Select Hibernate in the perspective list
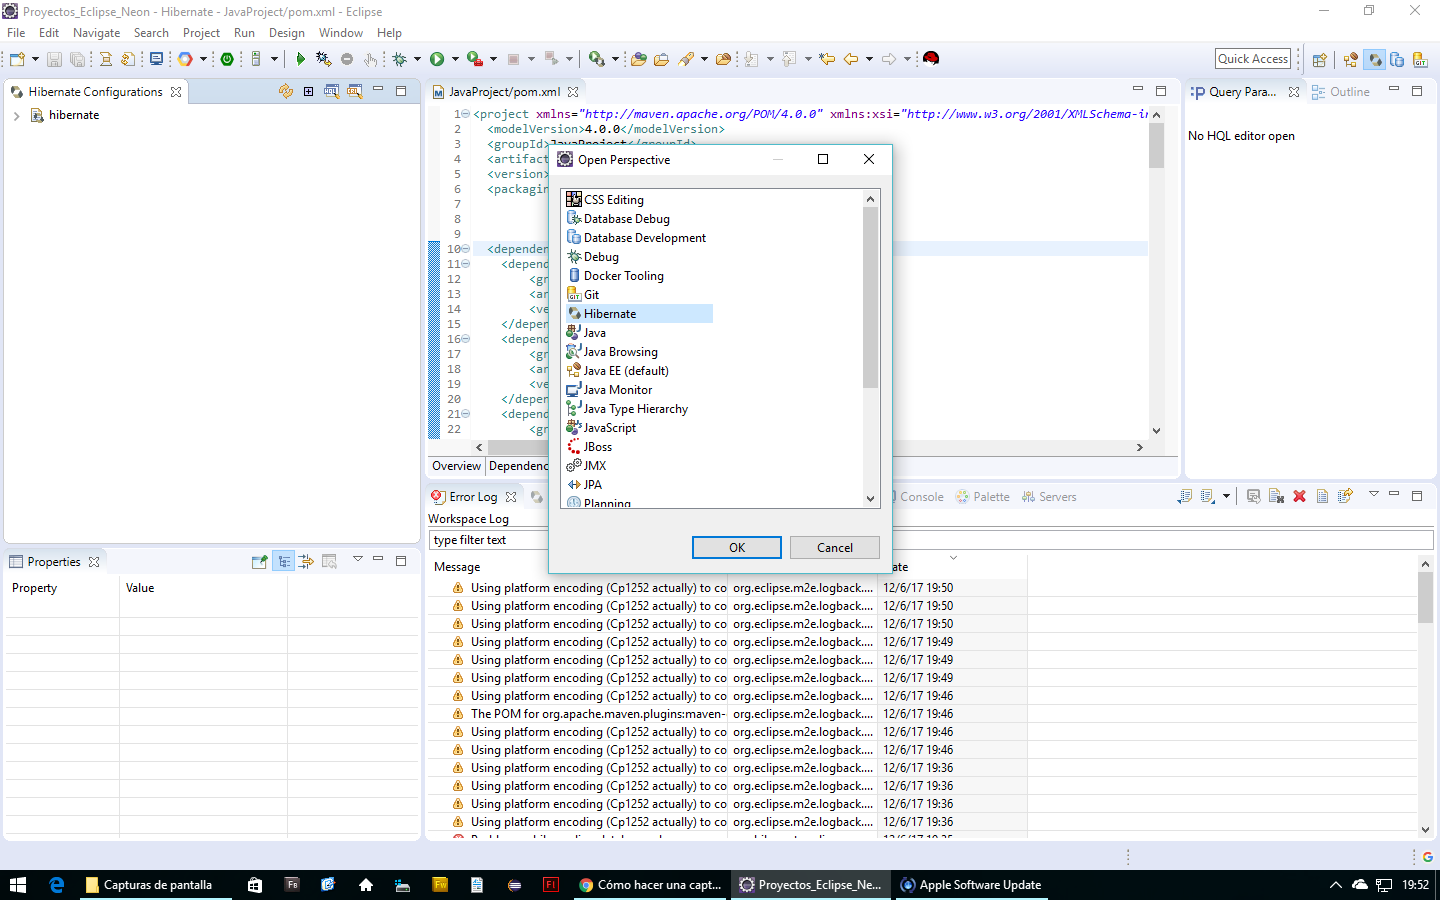Screen dimensions: 1440x900 click(x=637, y=314)
